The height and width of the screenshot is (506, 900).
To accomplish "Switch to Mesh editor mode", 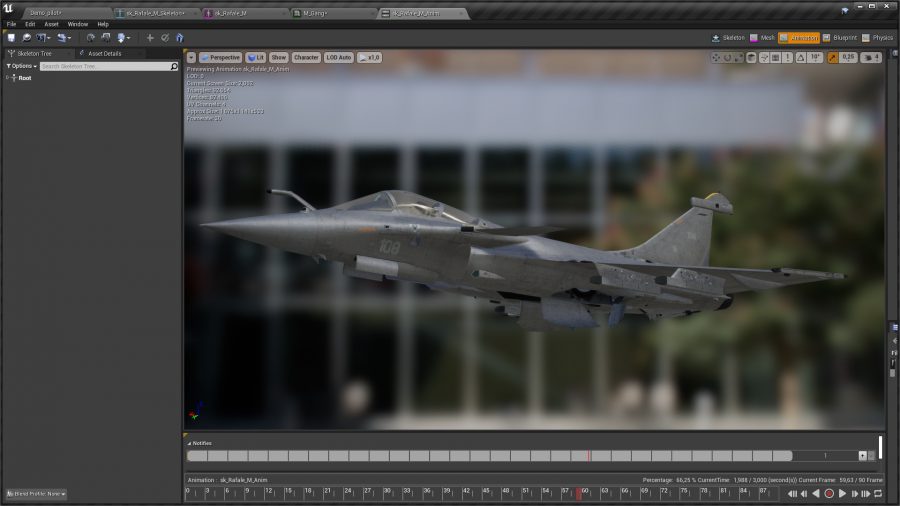I will 762,38.
